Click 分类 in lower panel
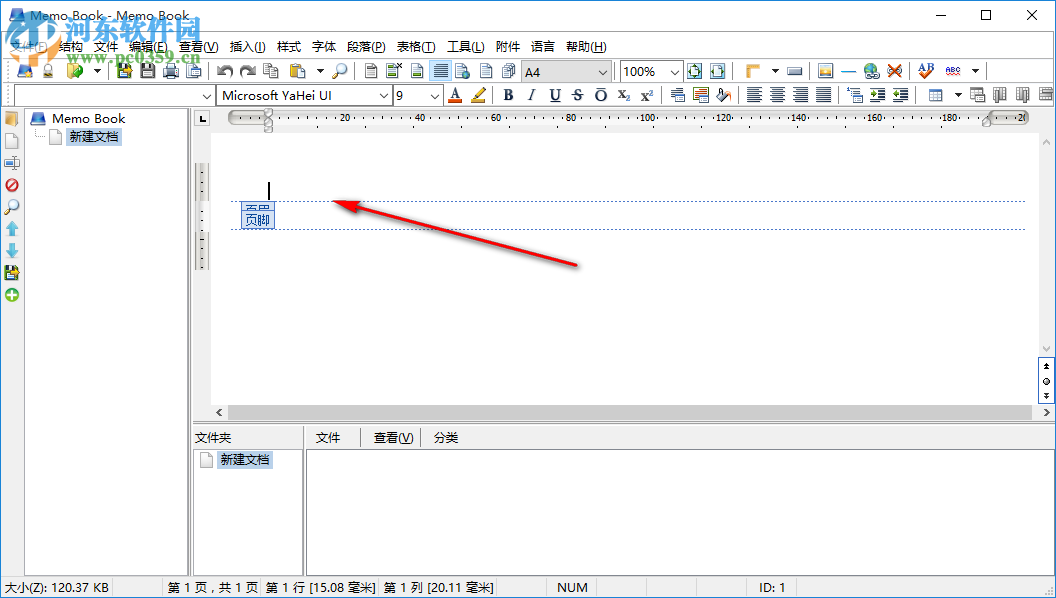 (446, 438)
